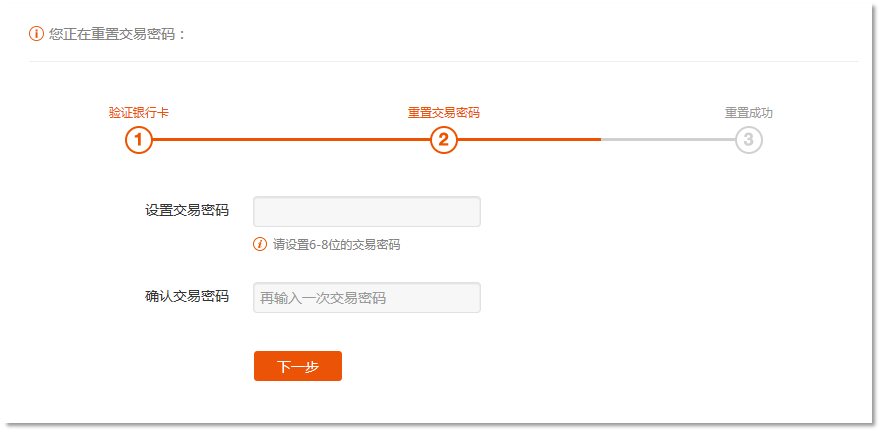Click the 设置交易密码 field label
Screen dimensions: 881x432
(187, 210)
